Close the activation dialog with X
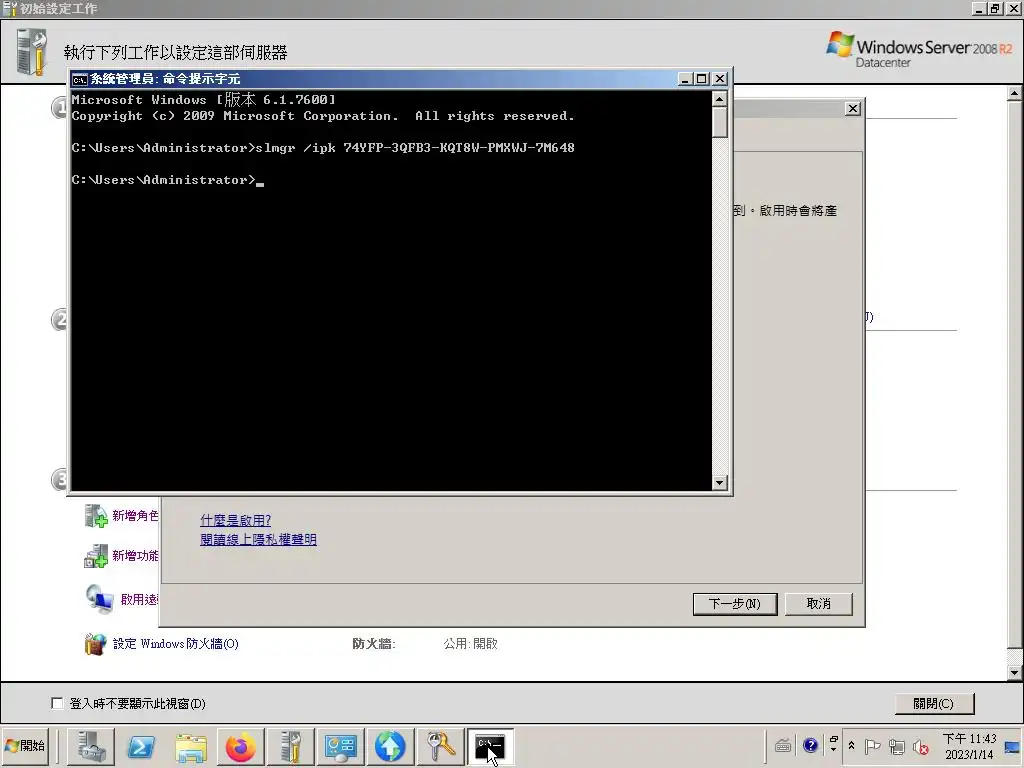1024x768 pixels. [853, 108]
